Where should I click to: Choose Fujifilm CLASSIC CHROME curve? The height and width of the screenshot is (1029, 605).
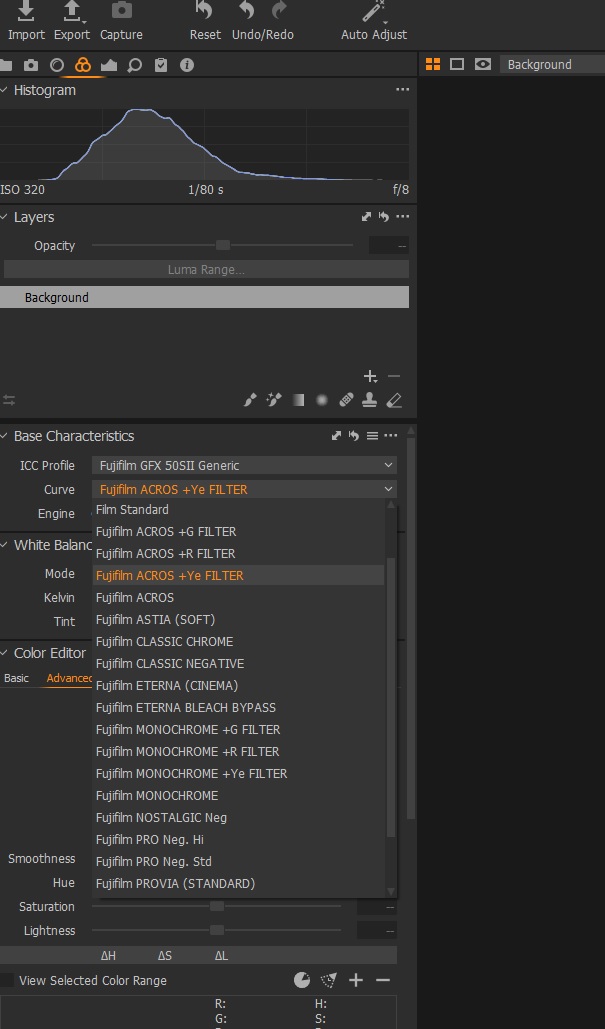coord(164,641)
